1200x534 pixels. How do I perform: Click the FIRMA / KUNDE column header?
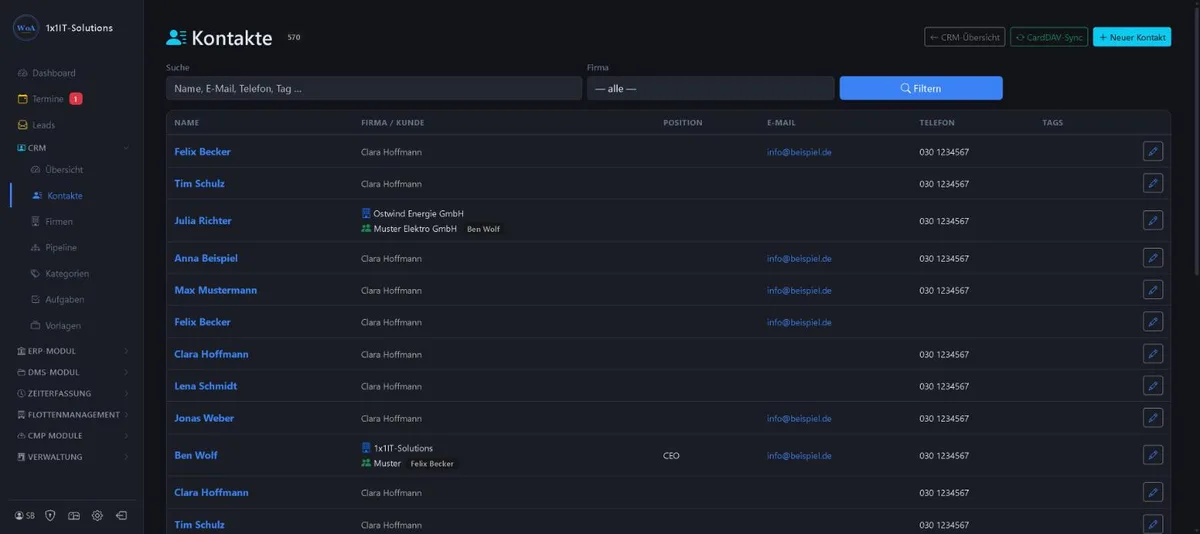[x=392, y=123]
